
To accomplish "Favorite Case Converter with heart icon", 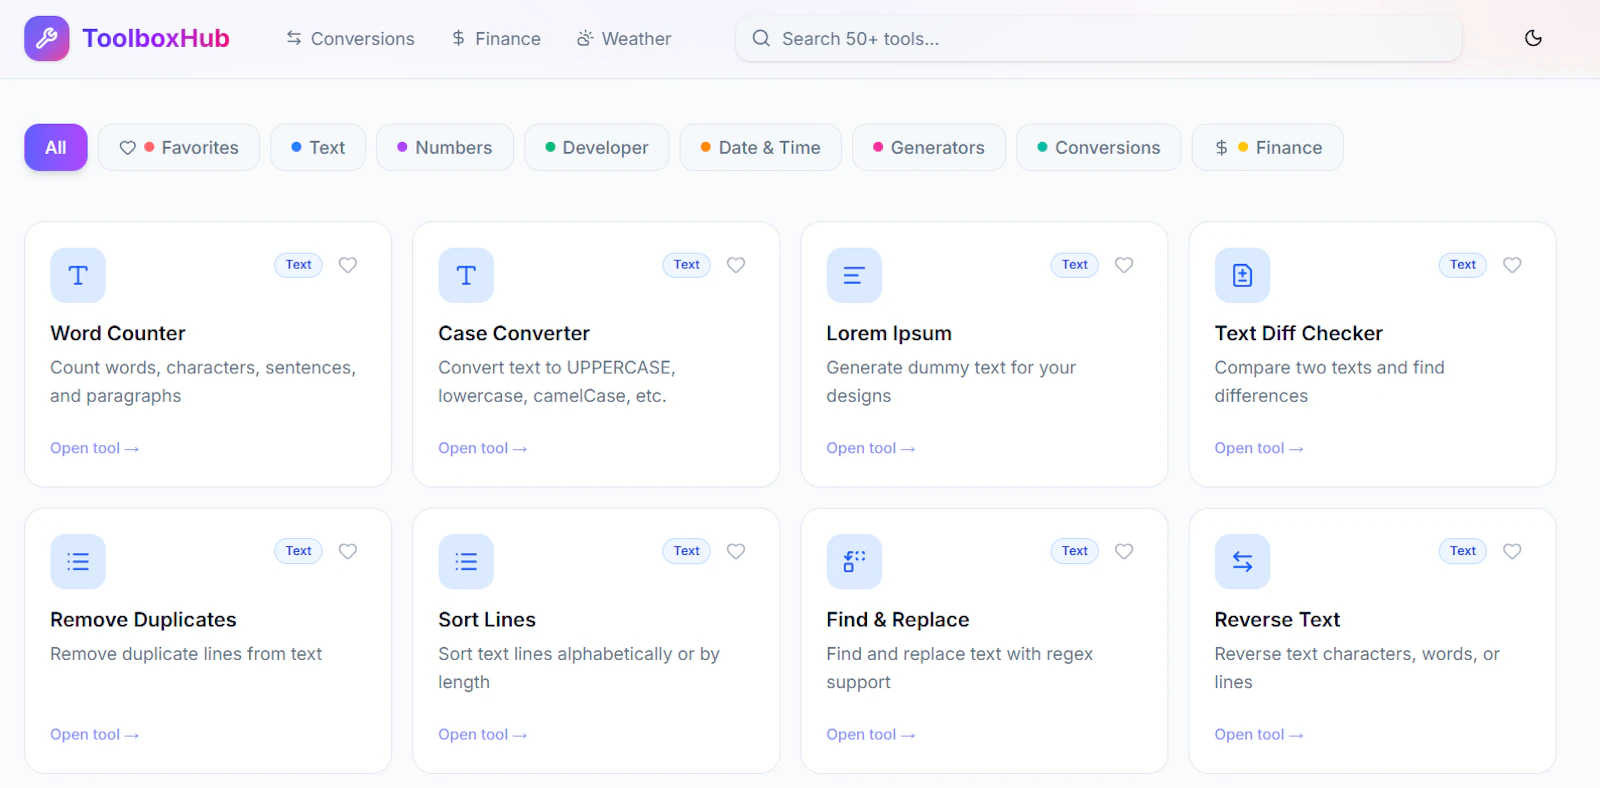I will [736, 265].
